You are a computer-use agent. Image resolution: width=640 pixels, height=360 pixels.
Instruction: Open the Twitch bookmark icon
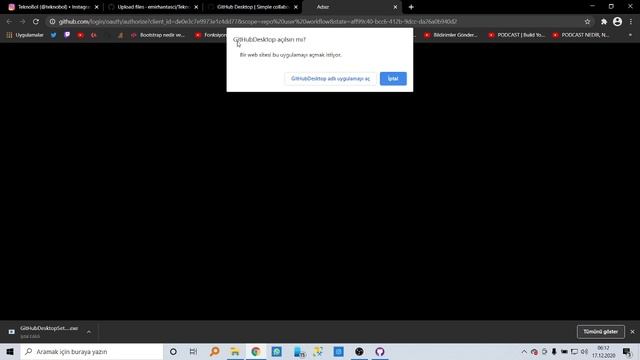(x=67, y=35)
